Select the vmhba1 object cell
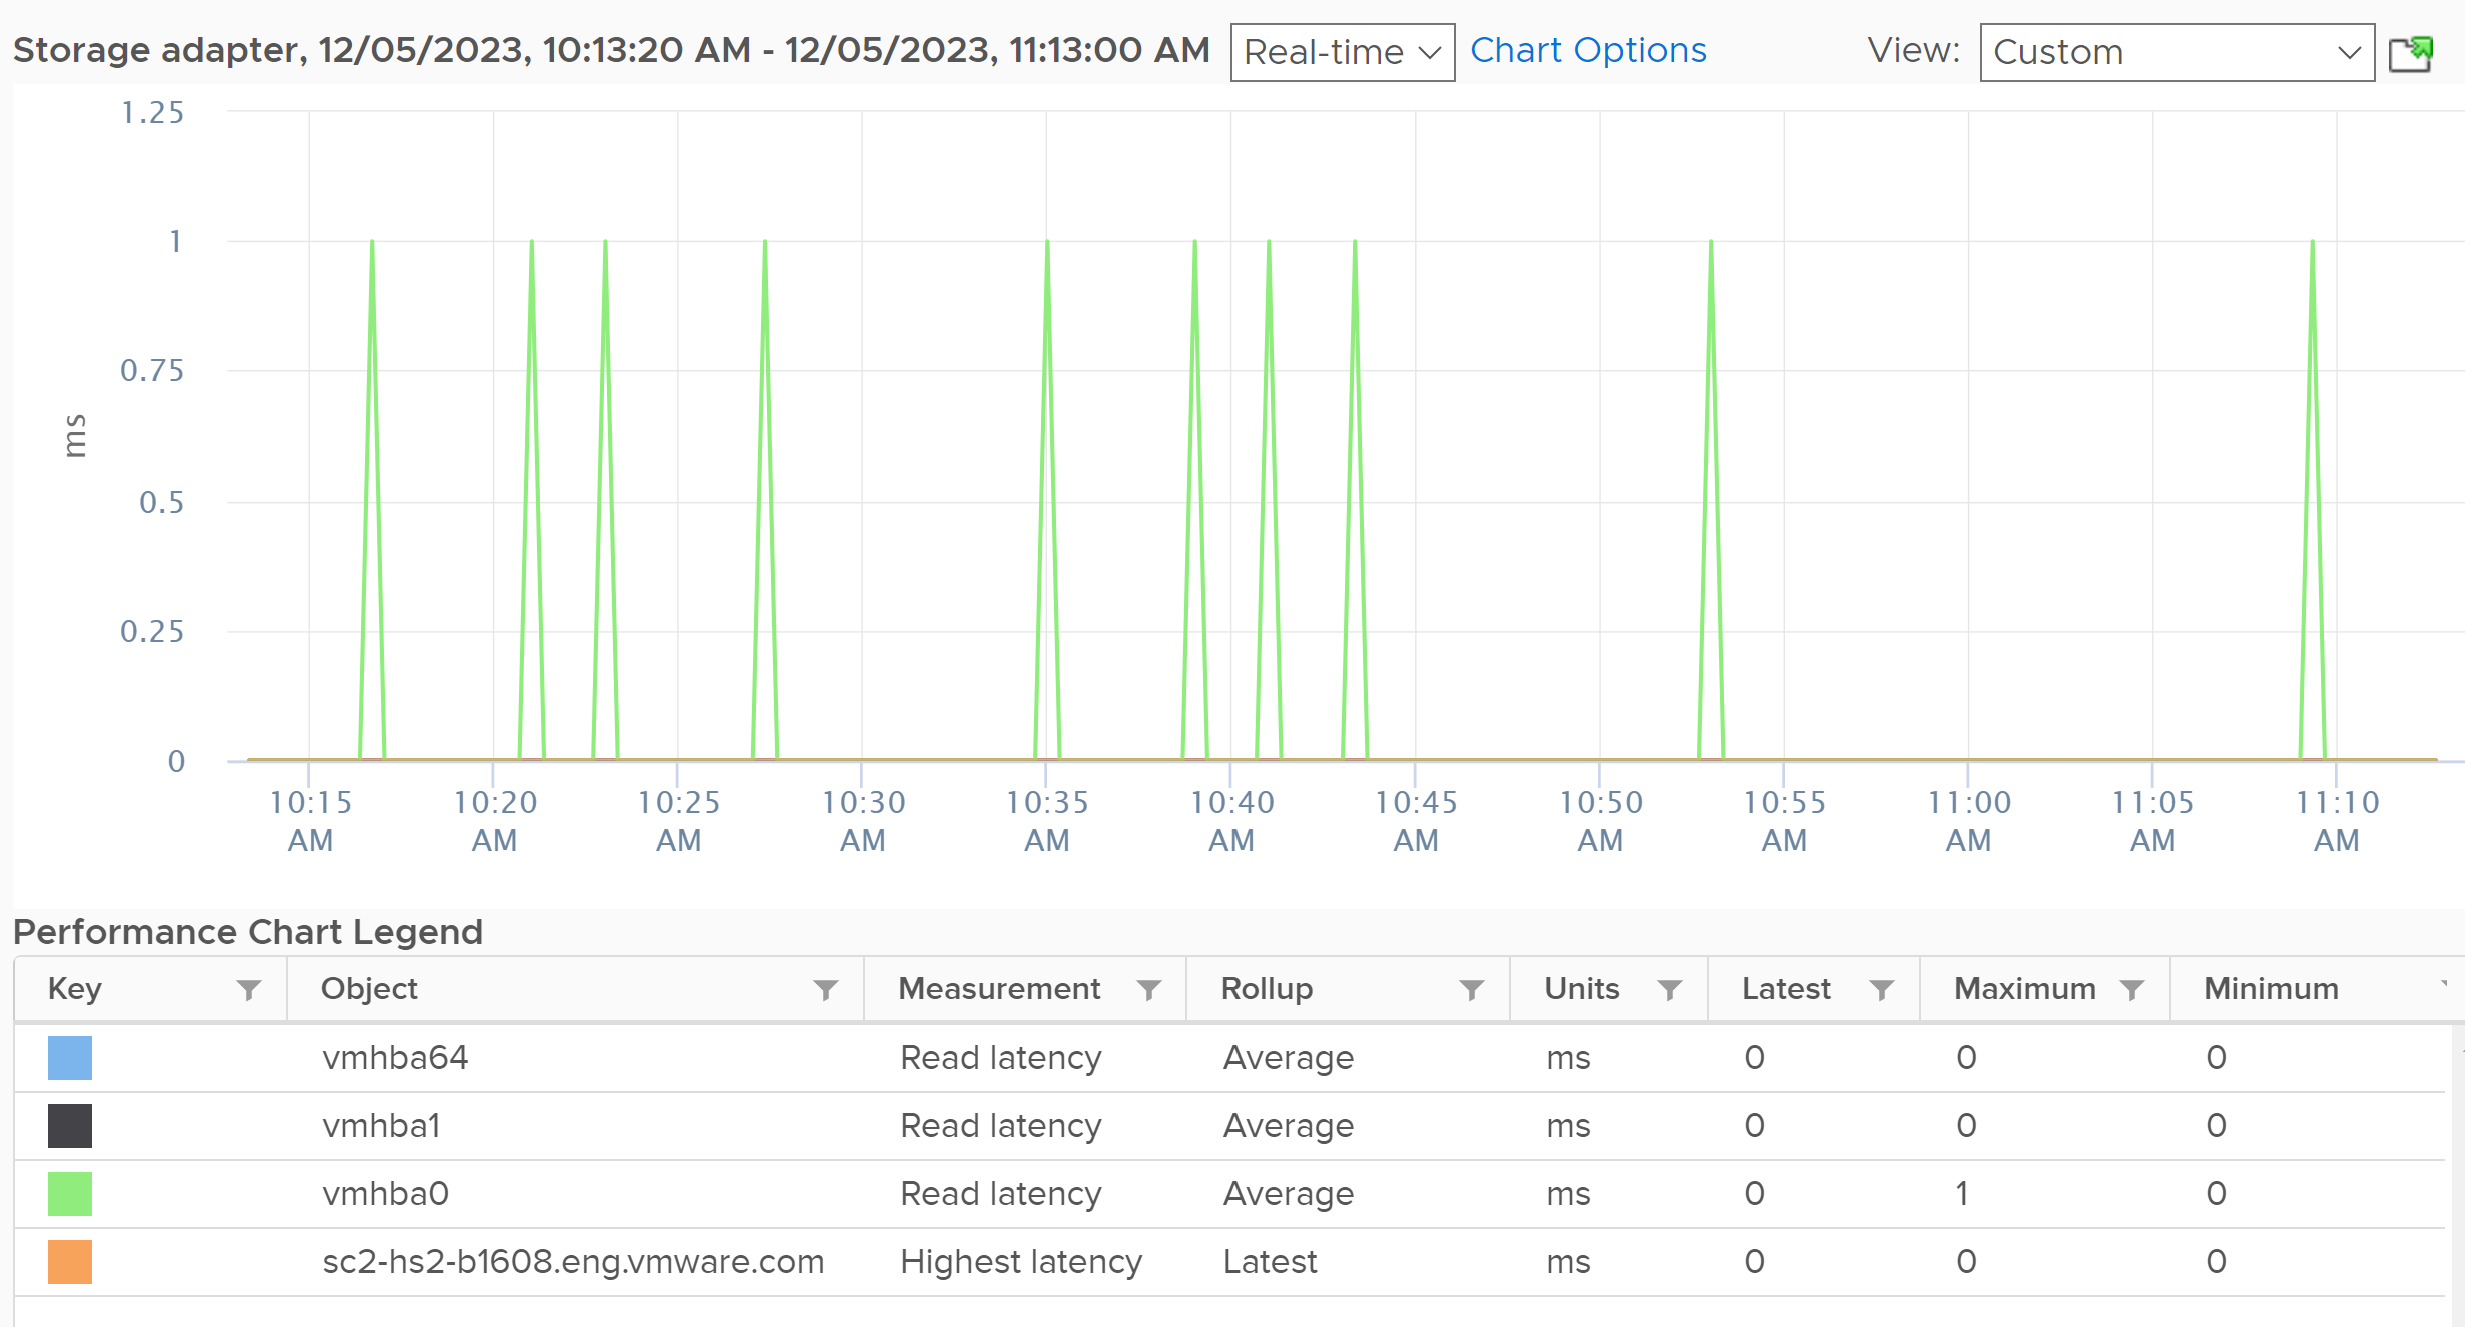This screenshot has height=1327, width=2465. (381, 1126)
